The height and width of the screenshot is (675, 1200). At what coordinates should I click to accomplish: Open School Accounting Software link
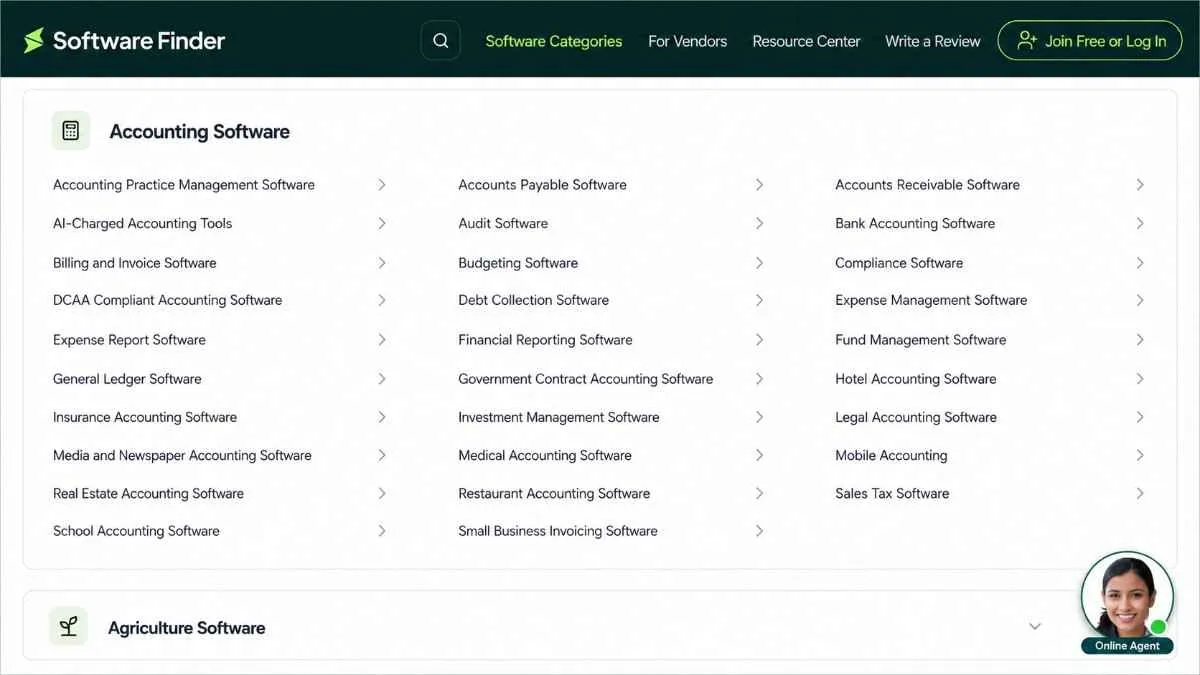(x=136, y=531)
